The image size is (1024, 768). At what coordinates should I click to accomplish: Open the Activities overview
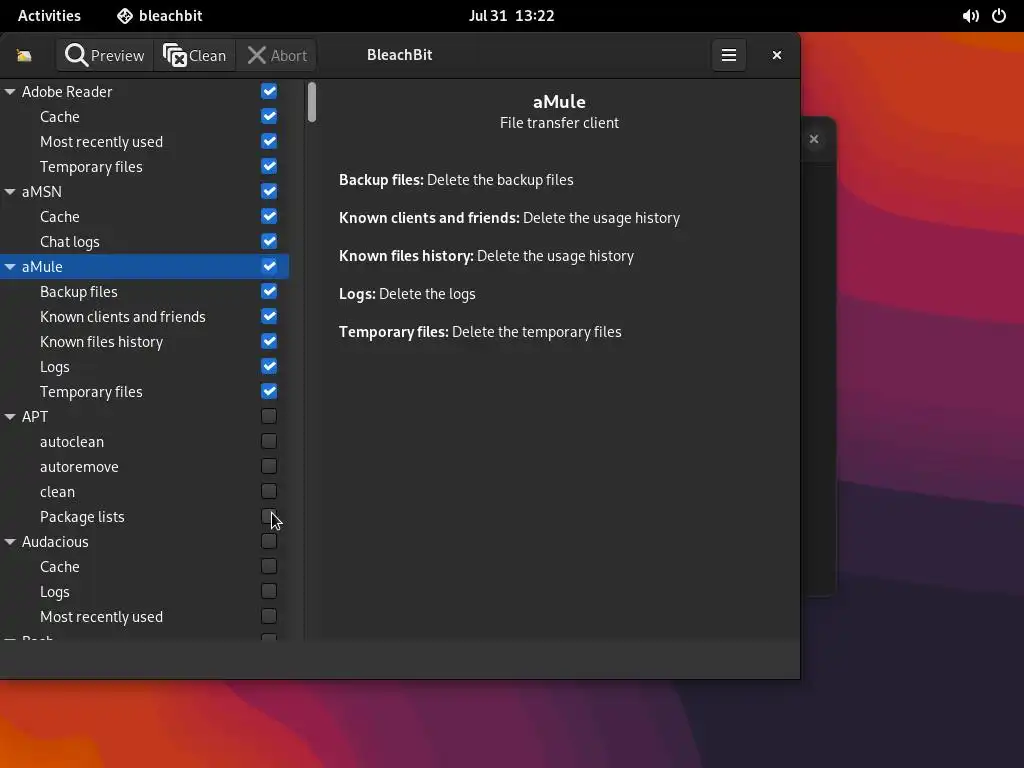coord(49,16)
